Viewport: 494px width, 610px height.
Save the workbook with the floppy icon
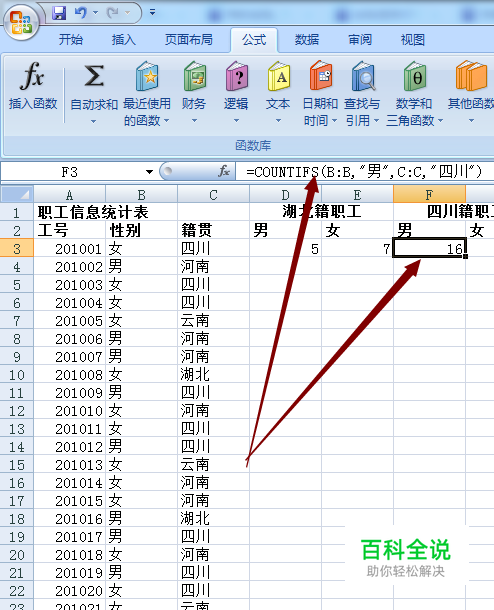[59, 13]
